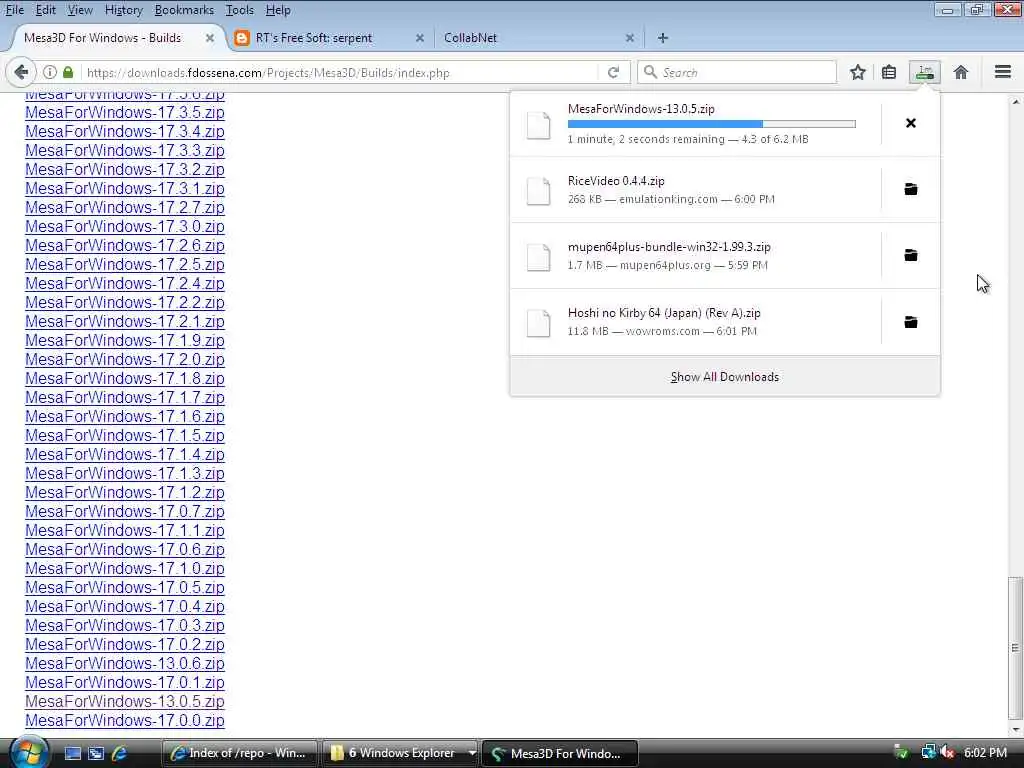Switch to Index of /repo taskbar window
Viewport: 1024px width, 768px height.
[x=239, y=753]
